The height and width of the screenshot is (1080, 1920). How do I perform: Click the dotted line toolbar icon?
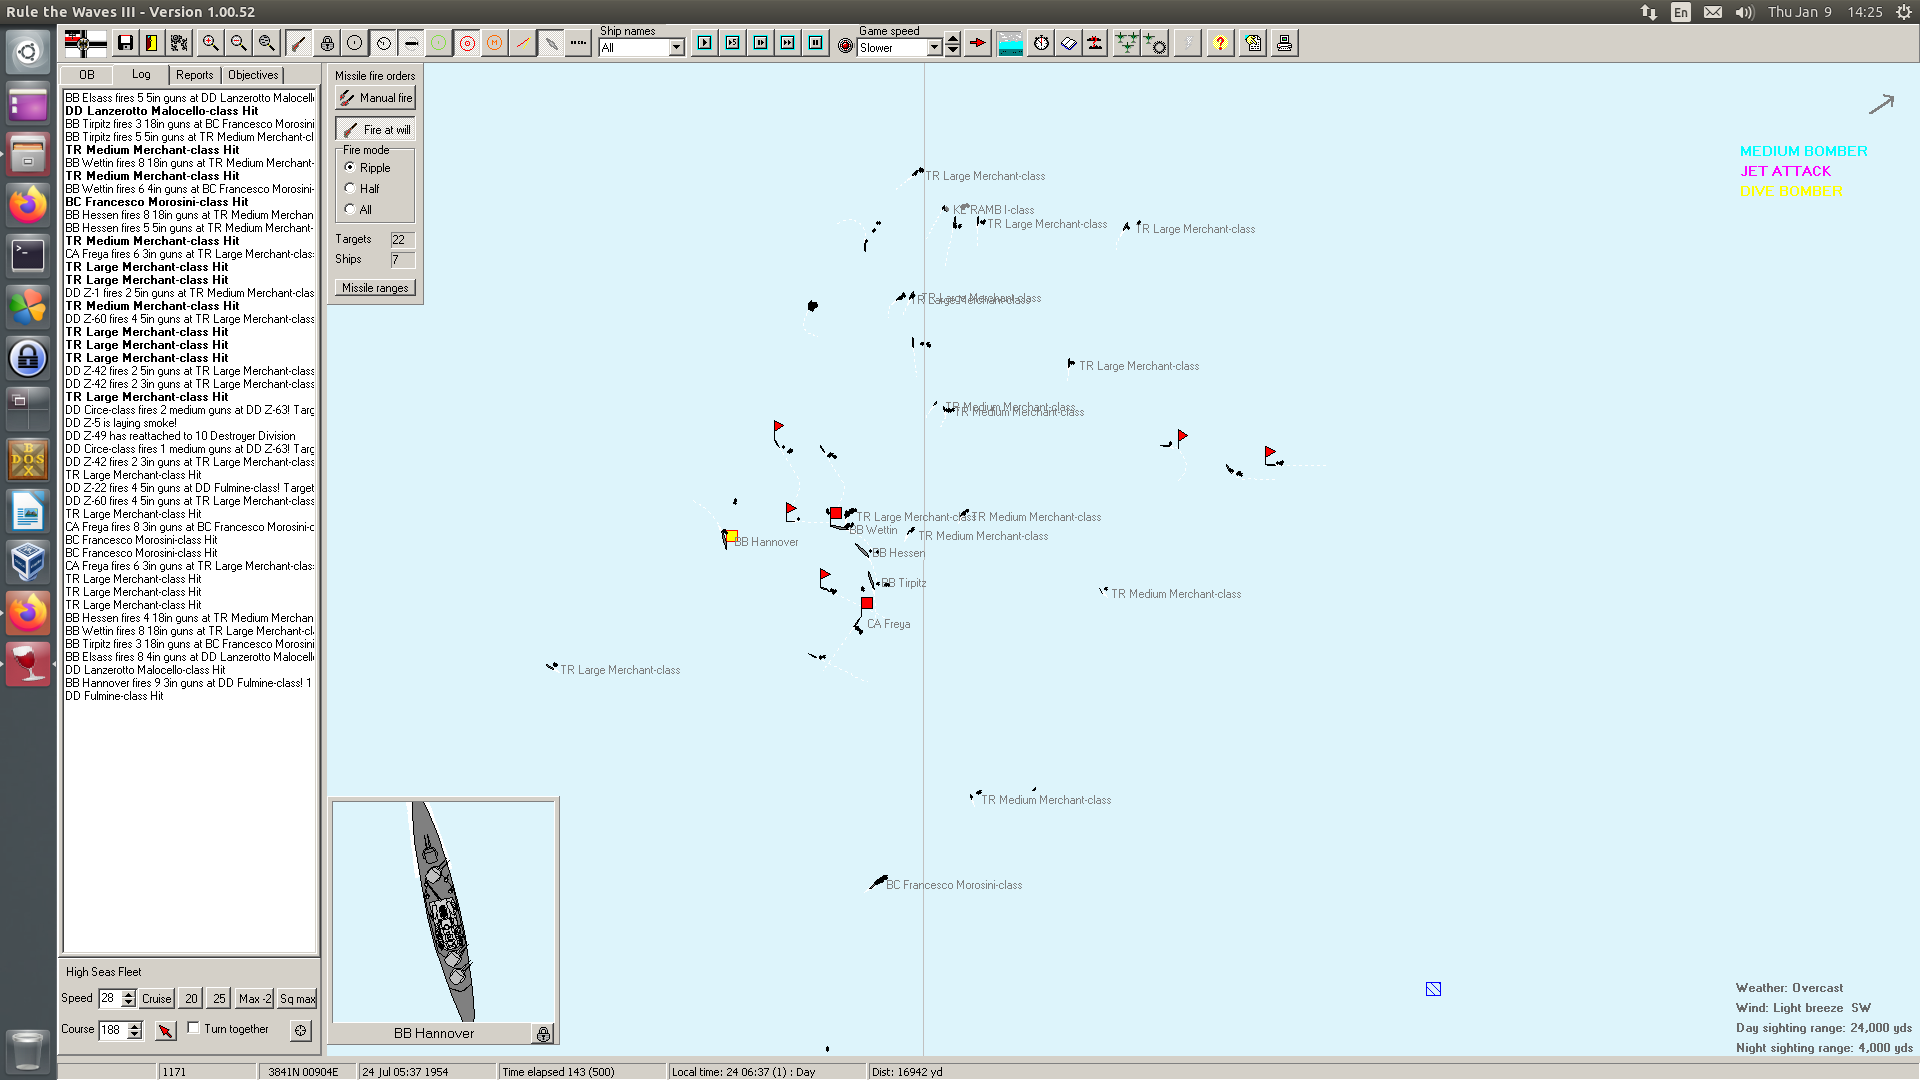(x=578, y=43)
